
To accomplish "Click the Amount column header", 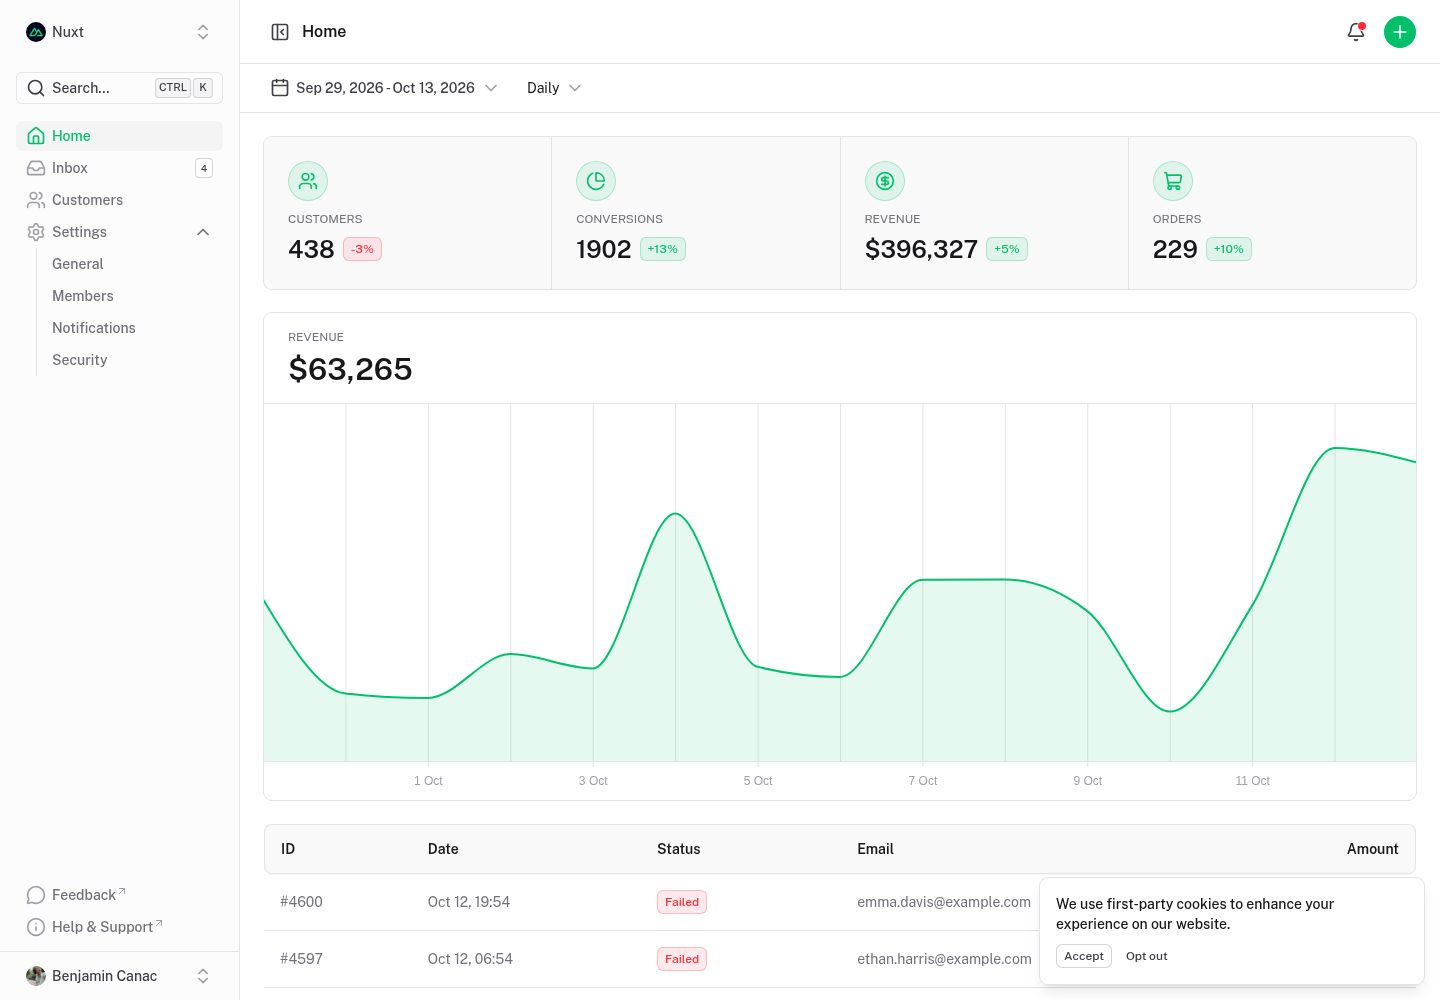I will click(x=1372, y=849).
